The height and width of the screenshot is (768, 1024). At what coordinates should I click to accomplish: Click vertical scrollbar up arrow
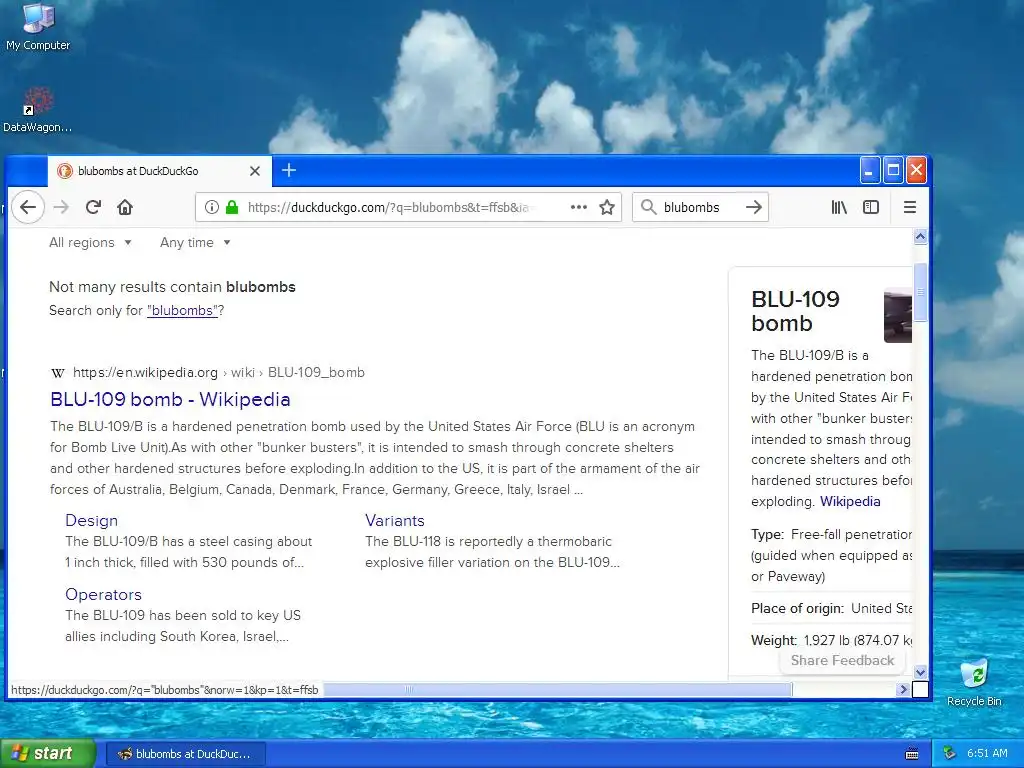pos(920,237)
